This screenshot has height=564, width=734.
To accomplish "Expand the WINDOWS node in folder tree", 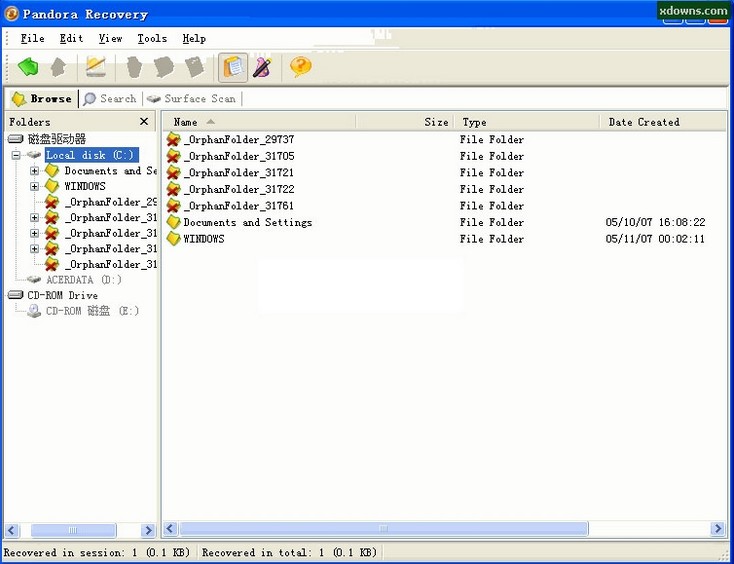I will (35, 186).
